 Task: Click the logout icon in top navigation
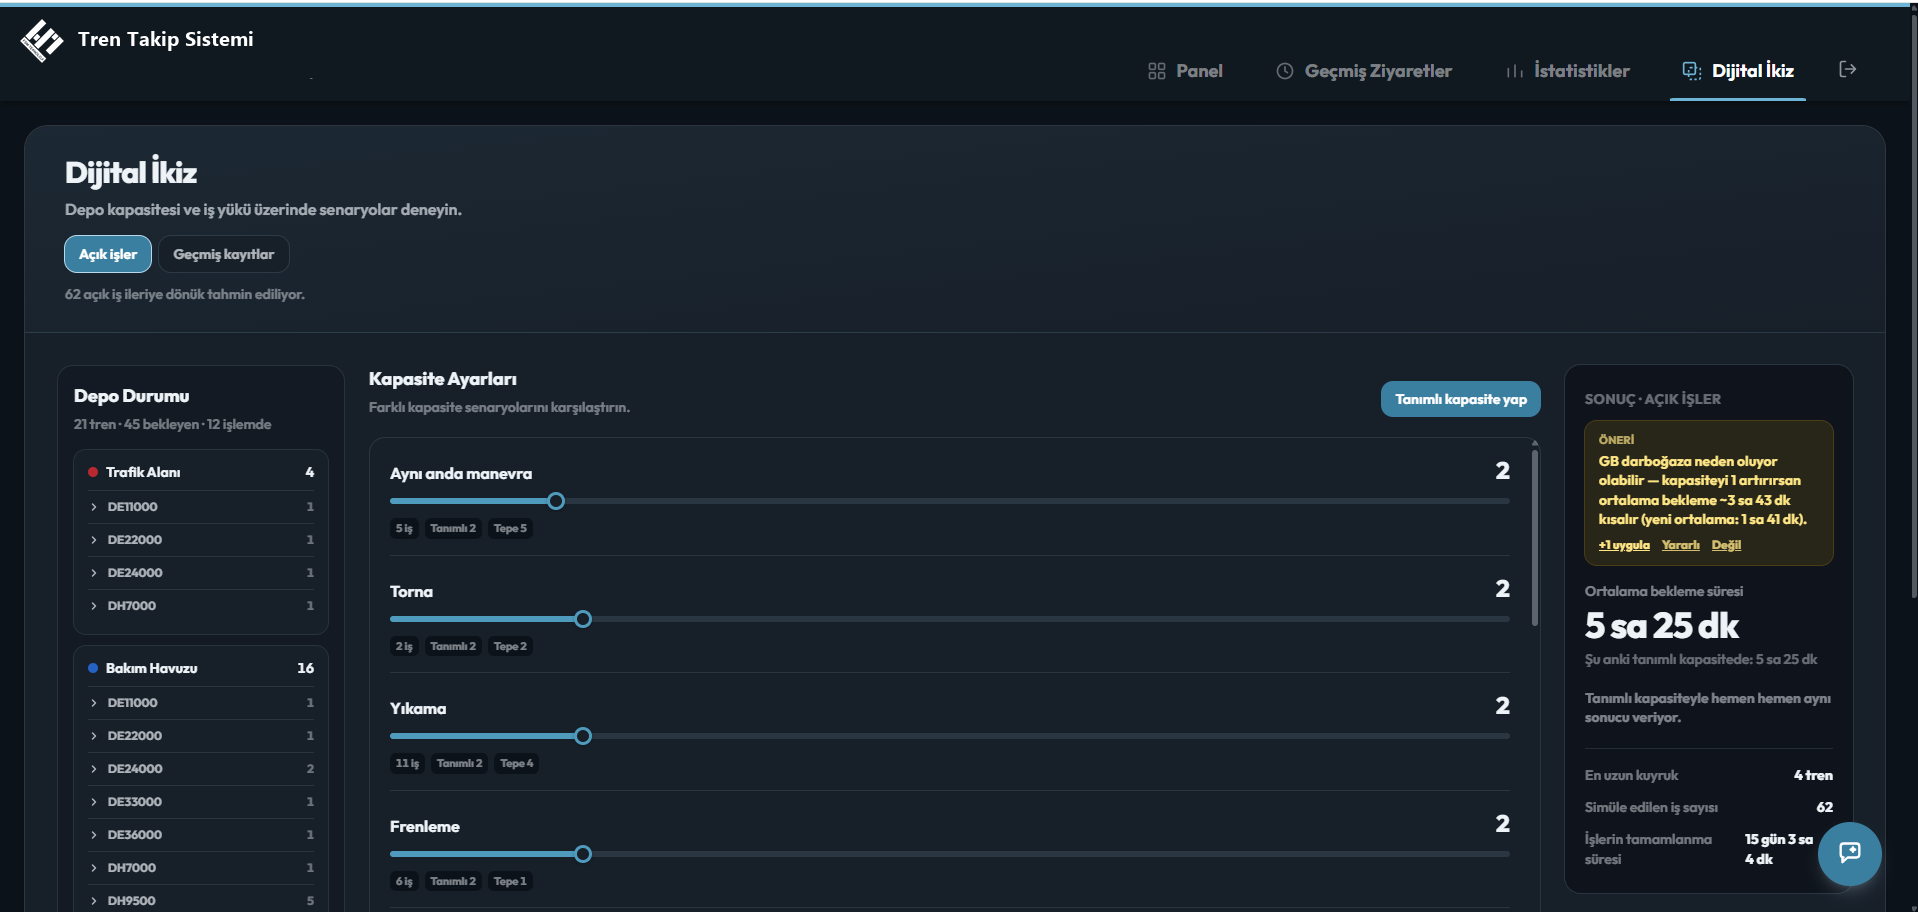[1847, 69]
